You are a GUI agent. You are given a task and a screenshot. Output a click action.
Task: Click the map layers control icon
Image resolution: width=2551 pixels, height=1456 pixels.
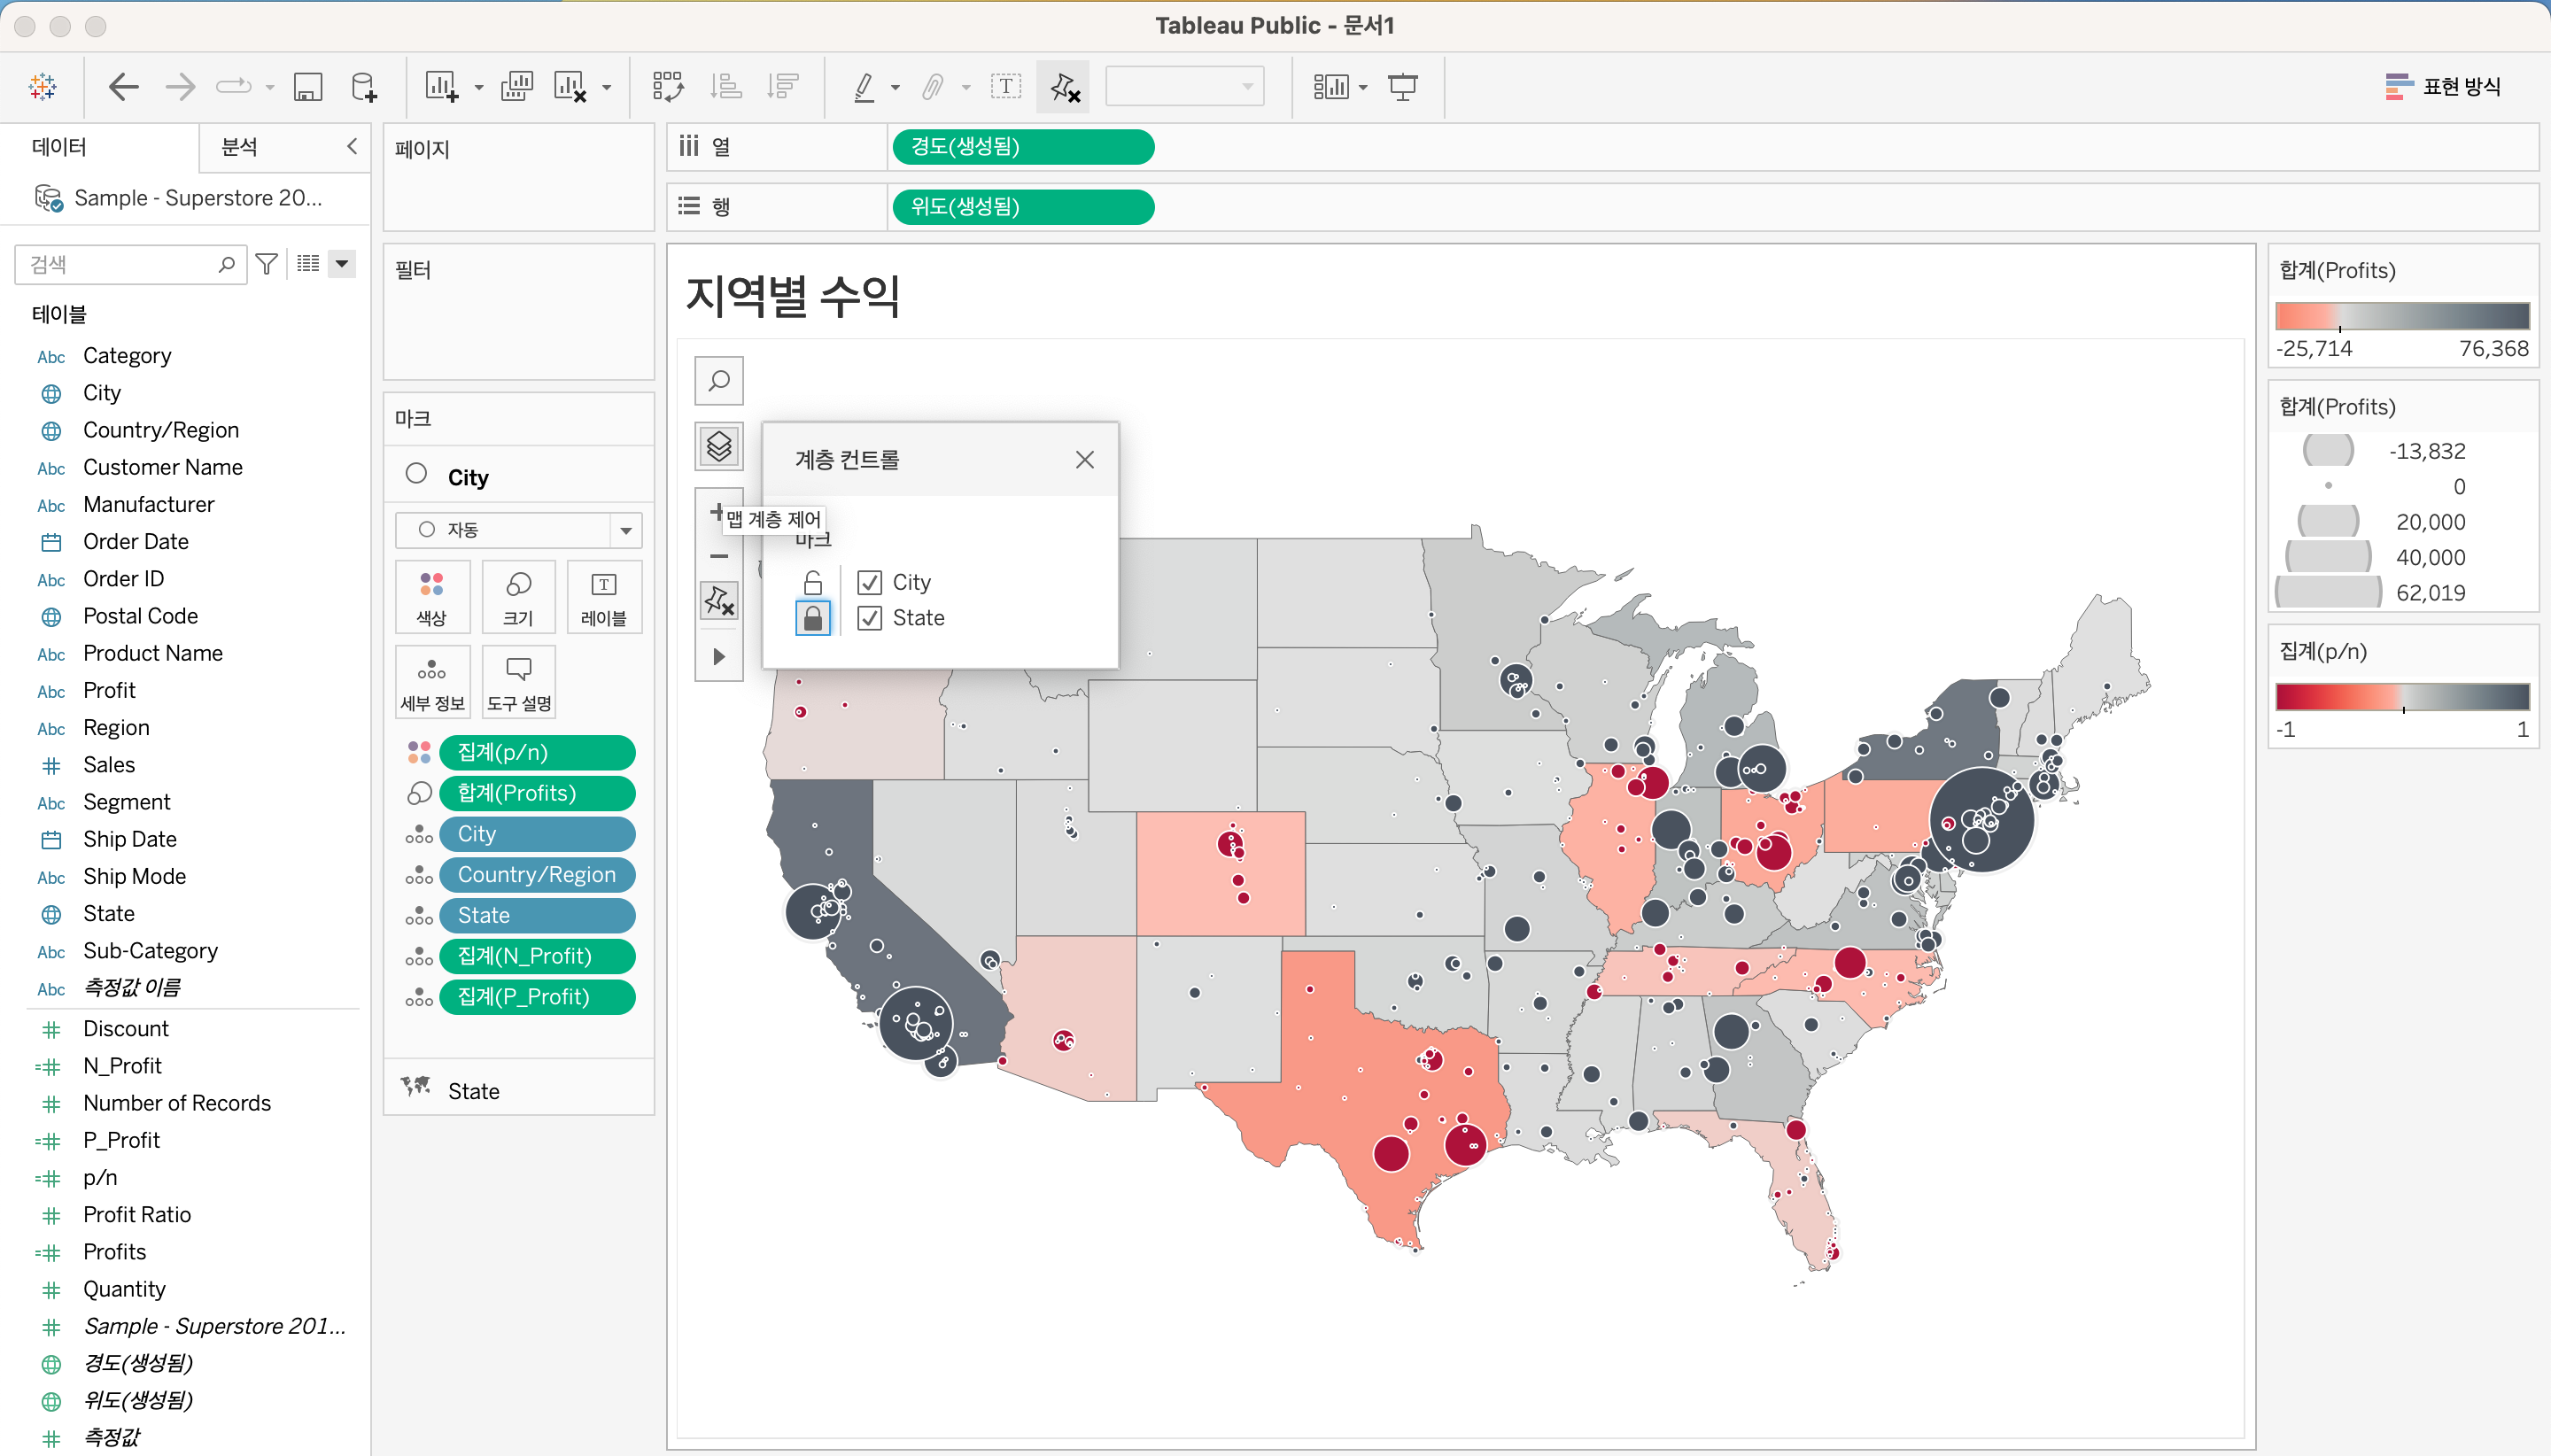(x=719, y=446)
